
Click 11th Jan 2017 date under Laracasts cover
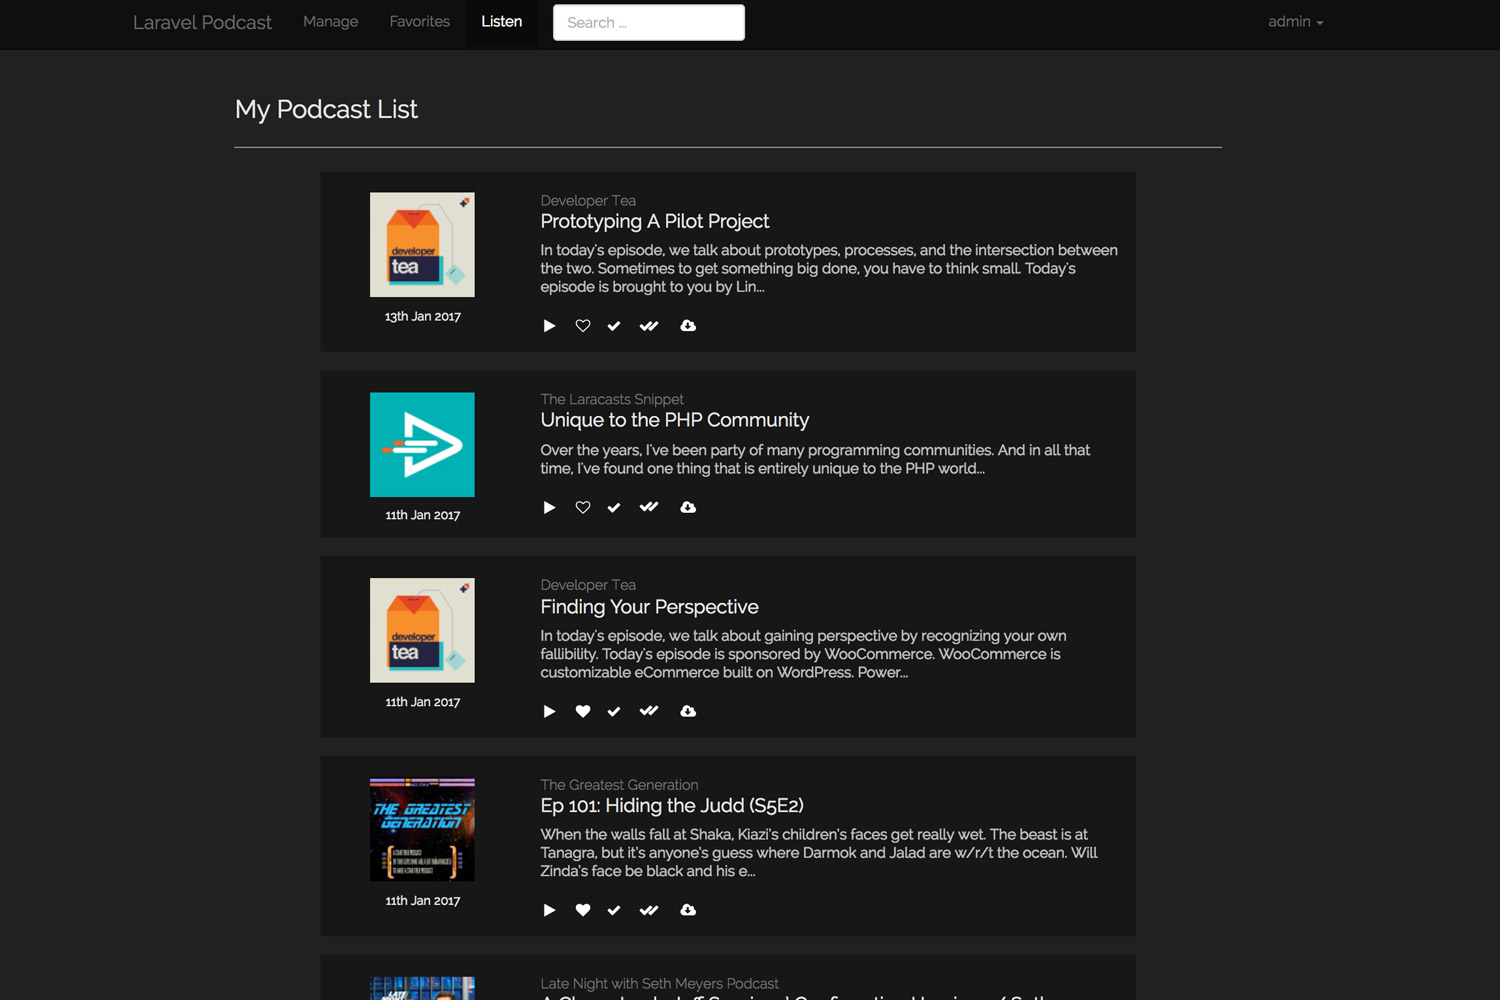pyautogui.click(x=423, y=516)
